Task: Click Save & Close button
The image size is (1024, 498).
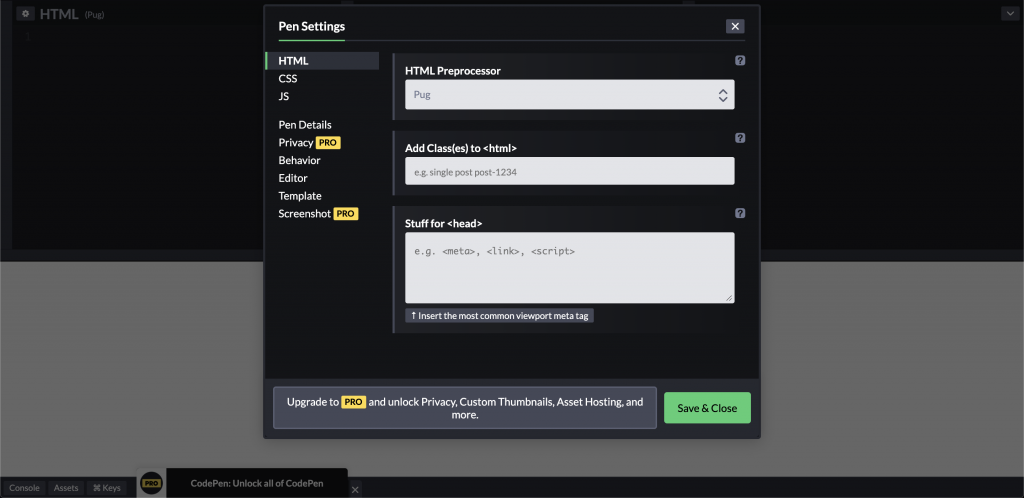Action: (x=707, y=408)
